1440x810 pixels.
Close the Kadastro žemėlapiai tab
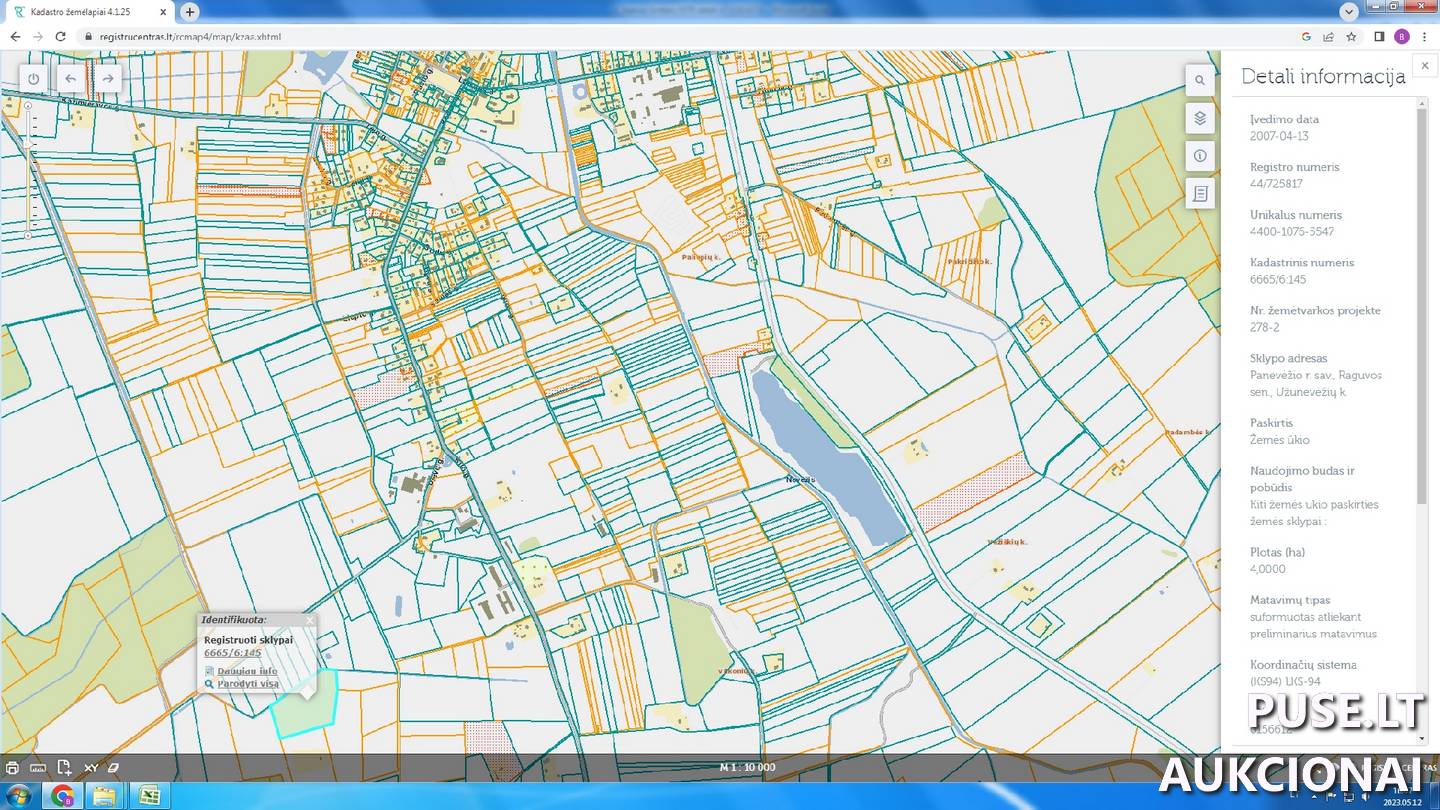point(164,12)
